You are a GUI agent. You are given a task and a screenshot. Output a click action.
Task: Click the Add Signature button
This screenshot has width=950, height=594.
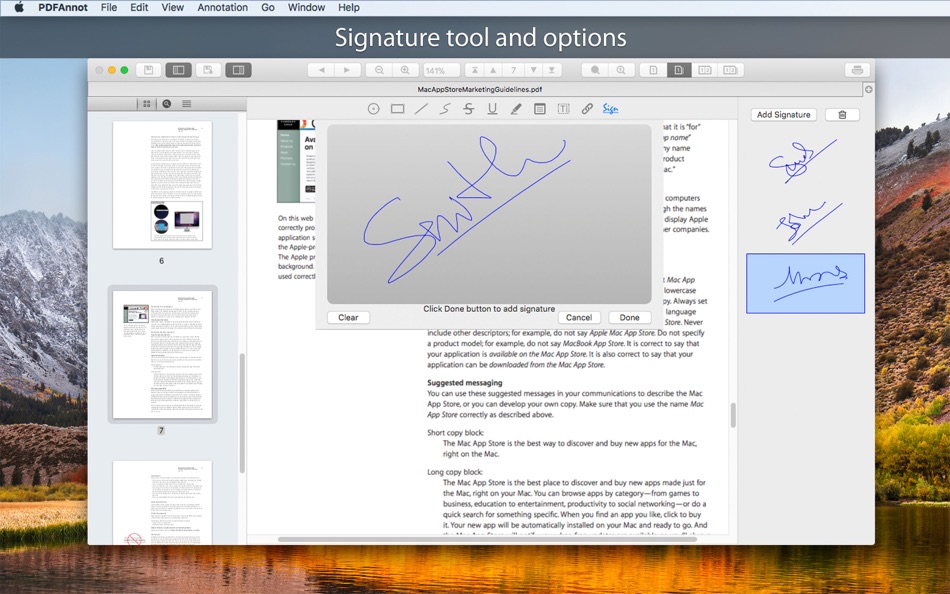783,115
